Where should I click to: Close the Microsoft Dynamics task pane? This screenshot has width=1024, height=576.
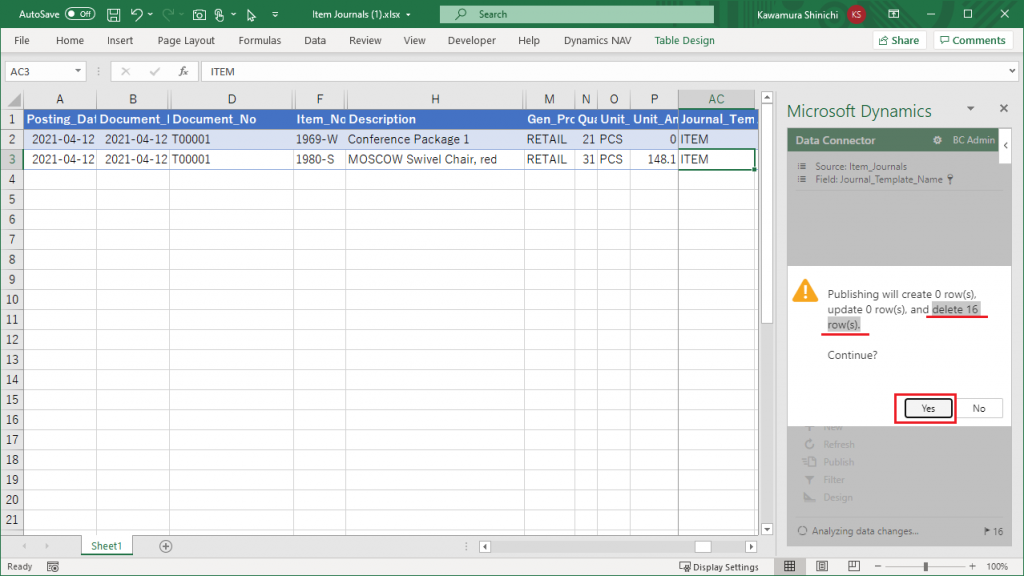pyautogui.click(x=1004, y=108)
